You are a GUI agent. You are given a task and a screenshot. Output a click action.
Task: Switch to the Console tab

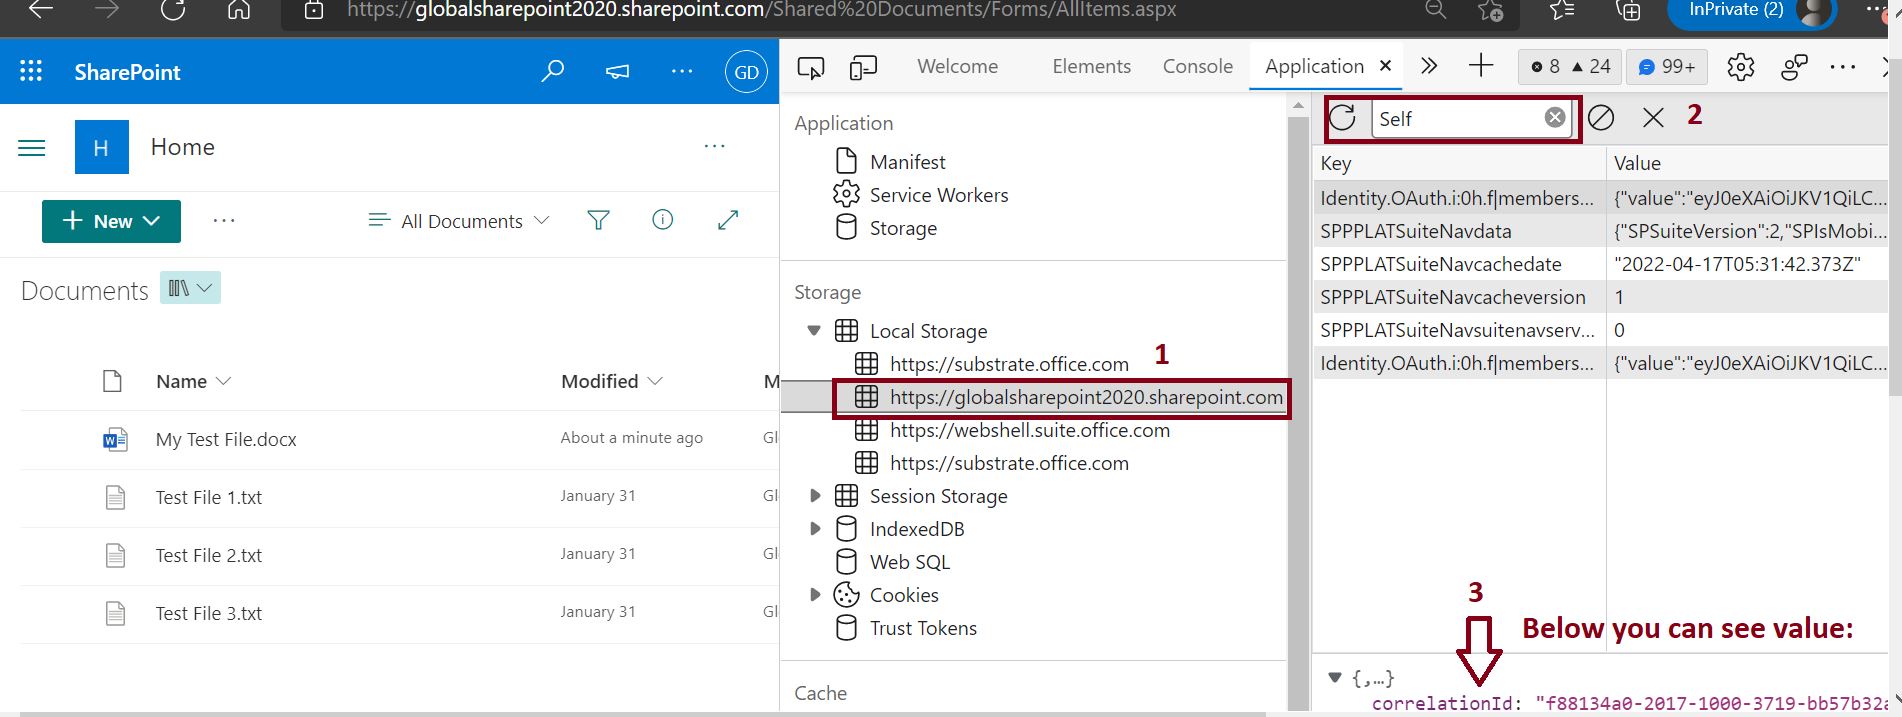coord(1197,66)
